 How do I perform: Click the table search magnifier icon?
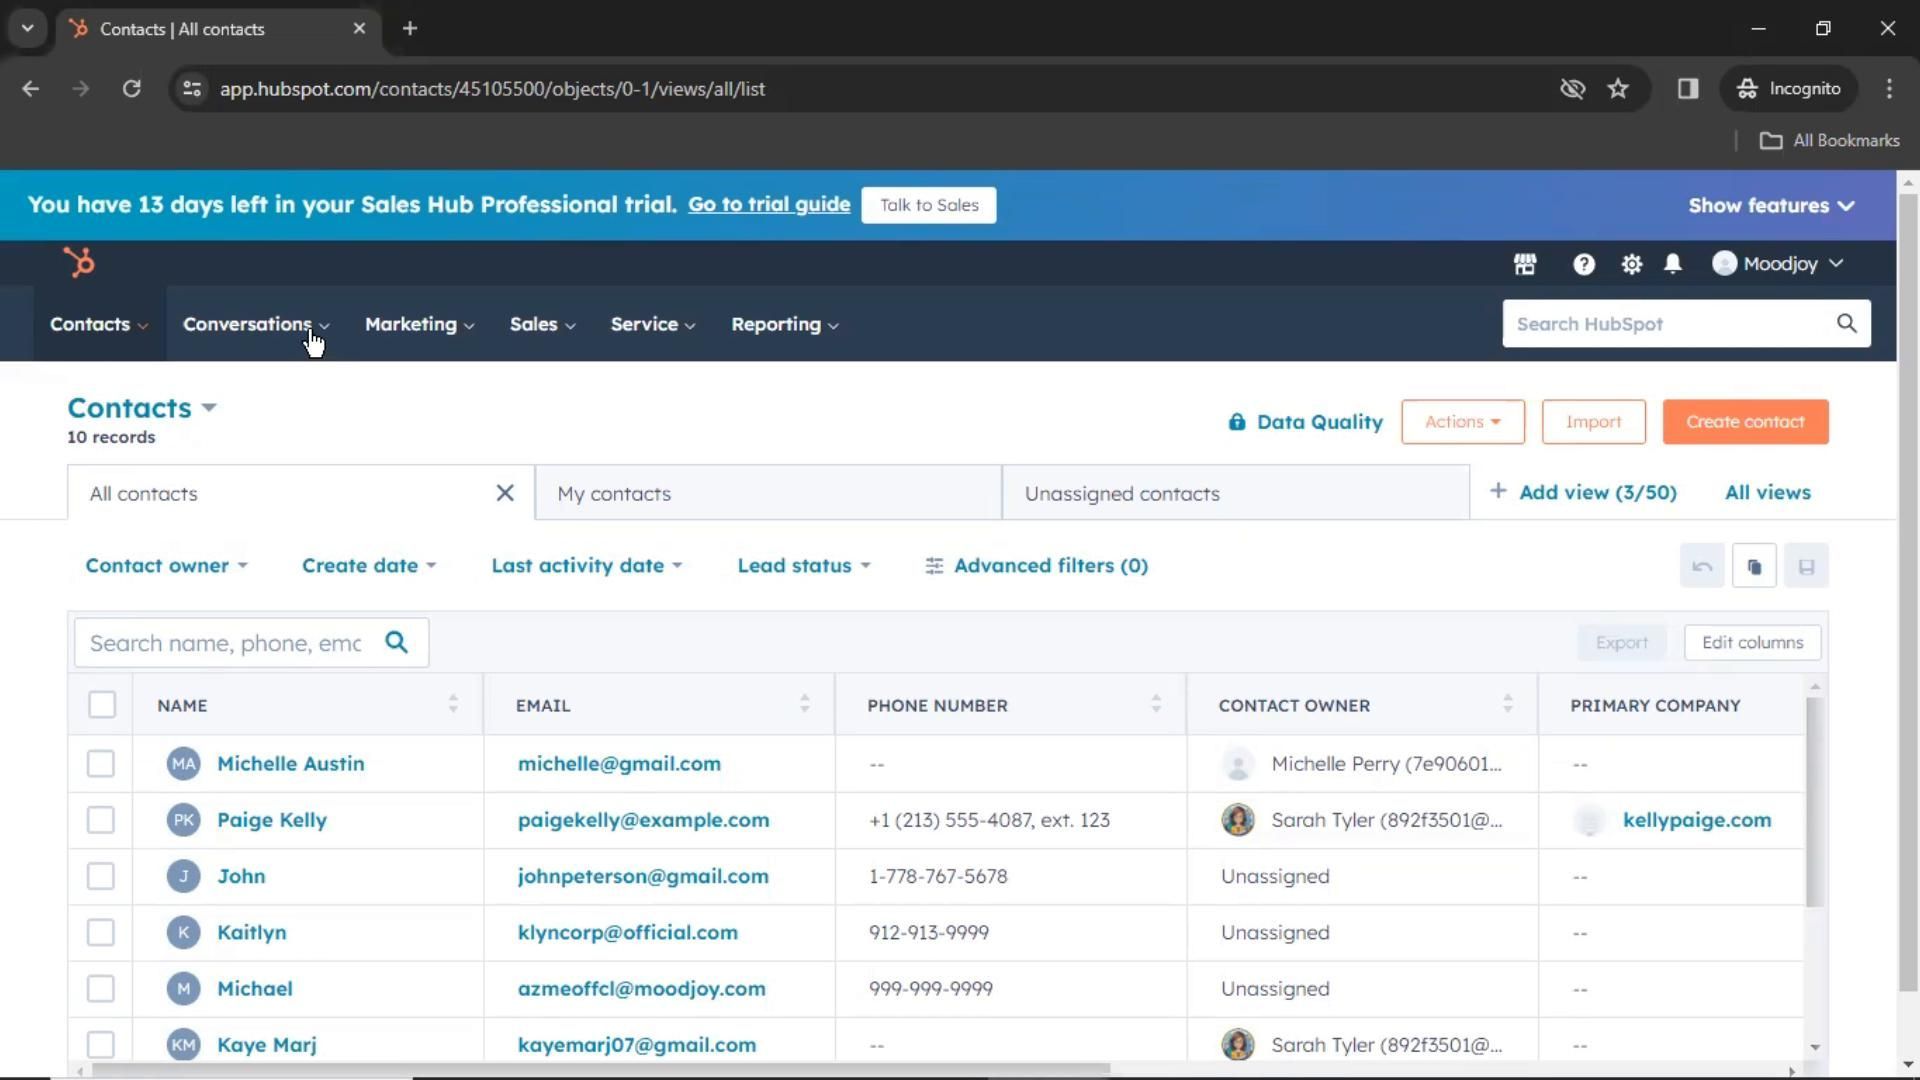397,642
